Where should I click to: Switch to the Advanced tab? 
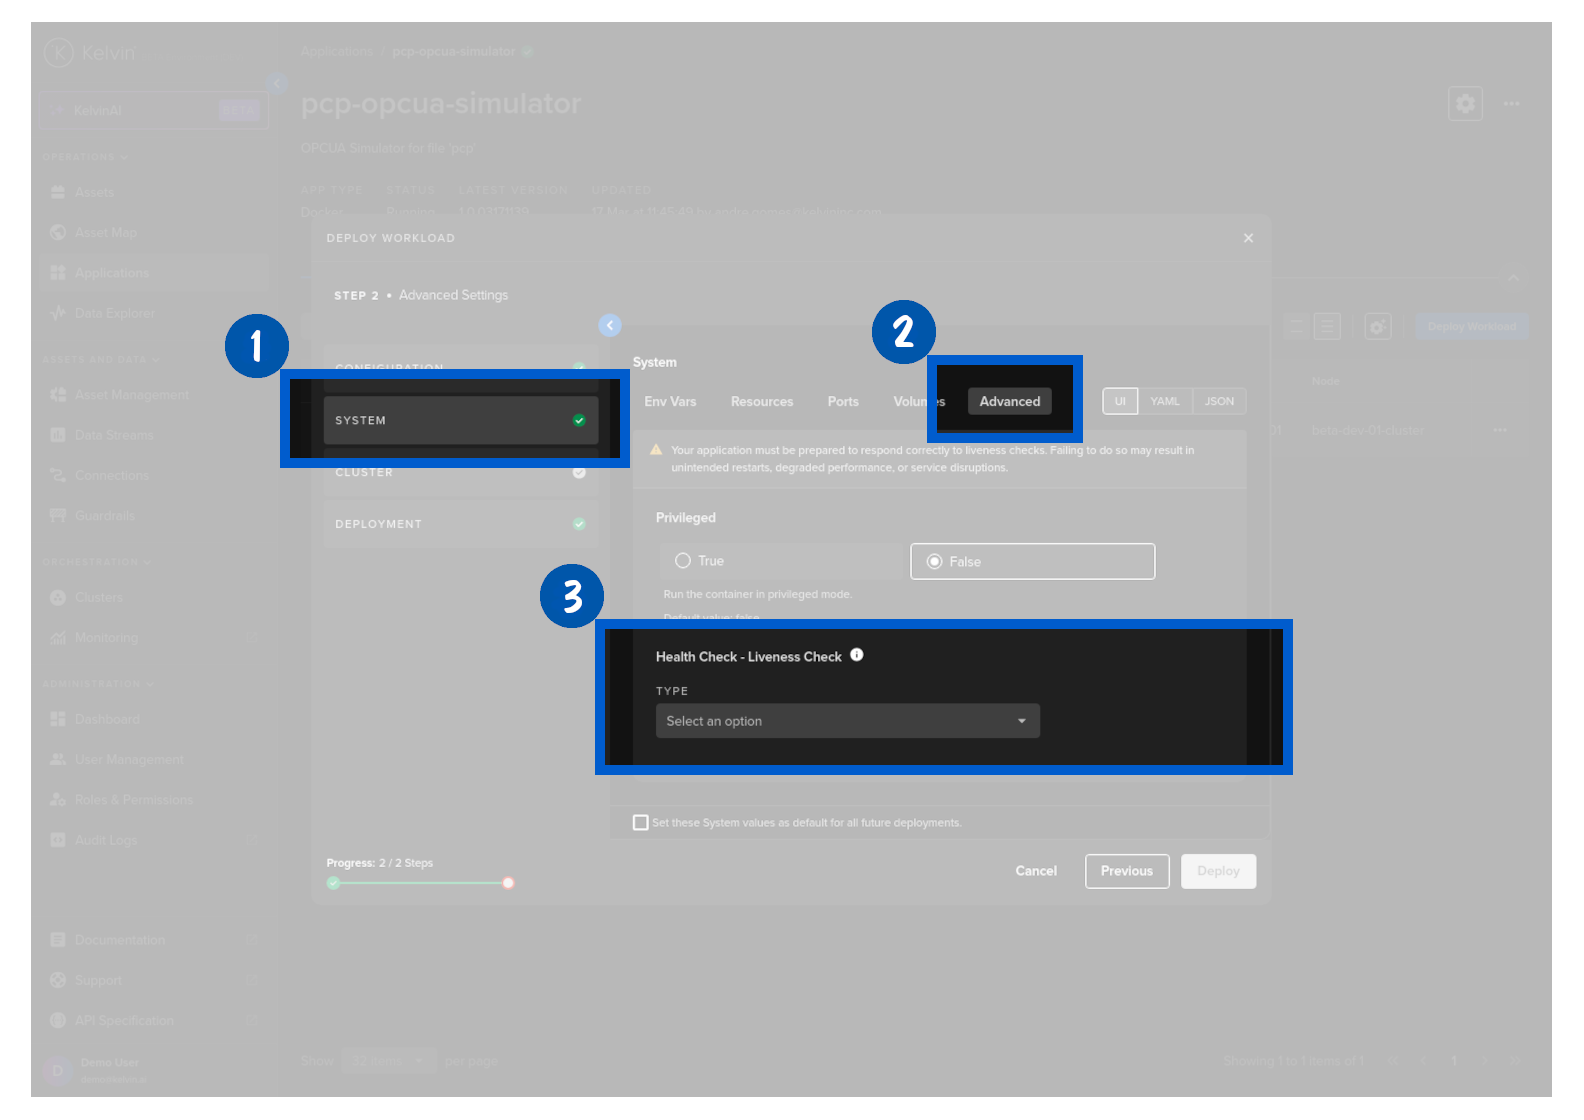(x=1009, y=401)
